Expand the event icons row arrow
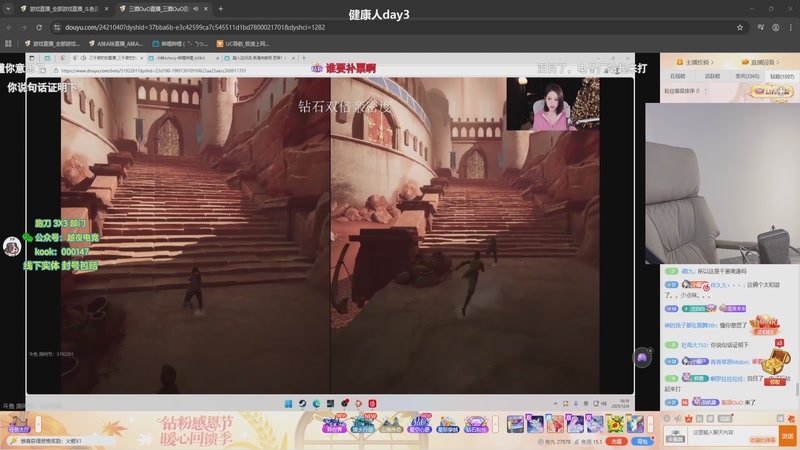The width and height of the screenshot is (800, 450). (x=495, y=424)
